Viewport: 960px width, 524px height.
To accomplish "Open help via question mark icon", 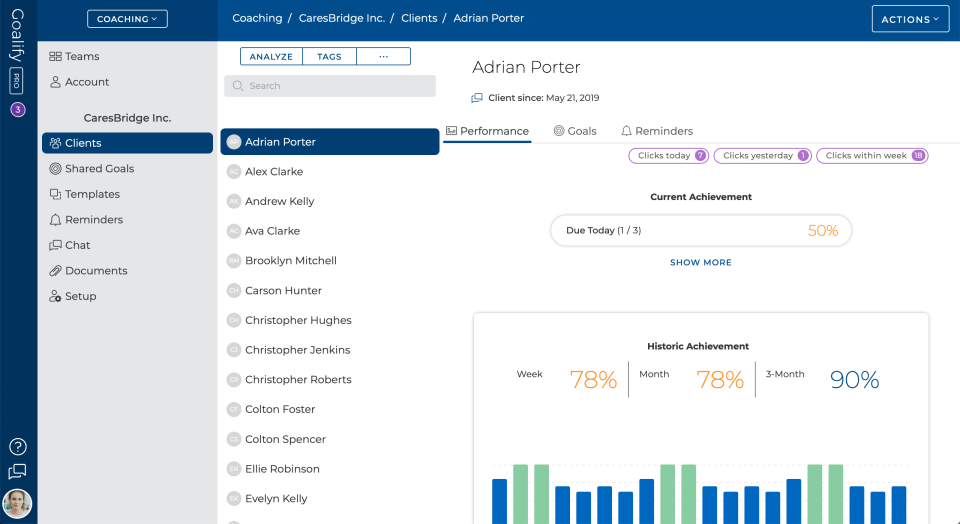I will click(18, 447).
